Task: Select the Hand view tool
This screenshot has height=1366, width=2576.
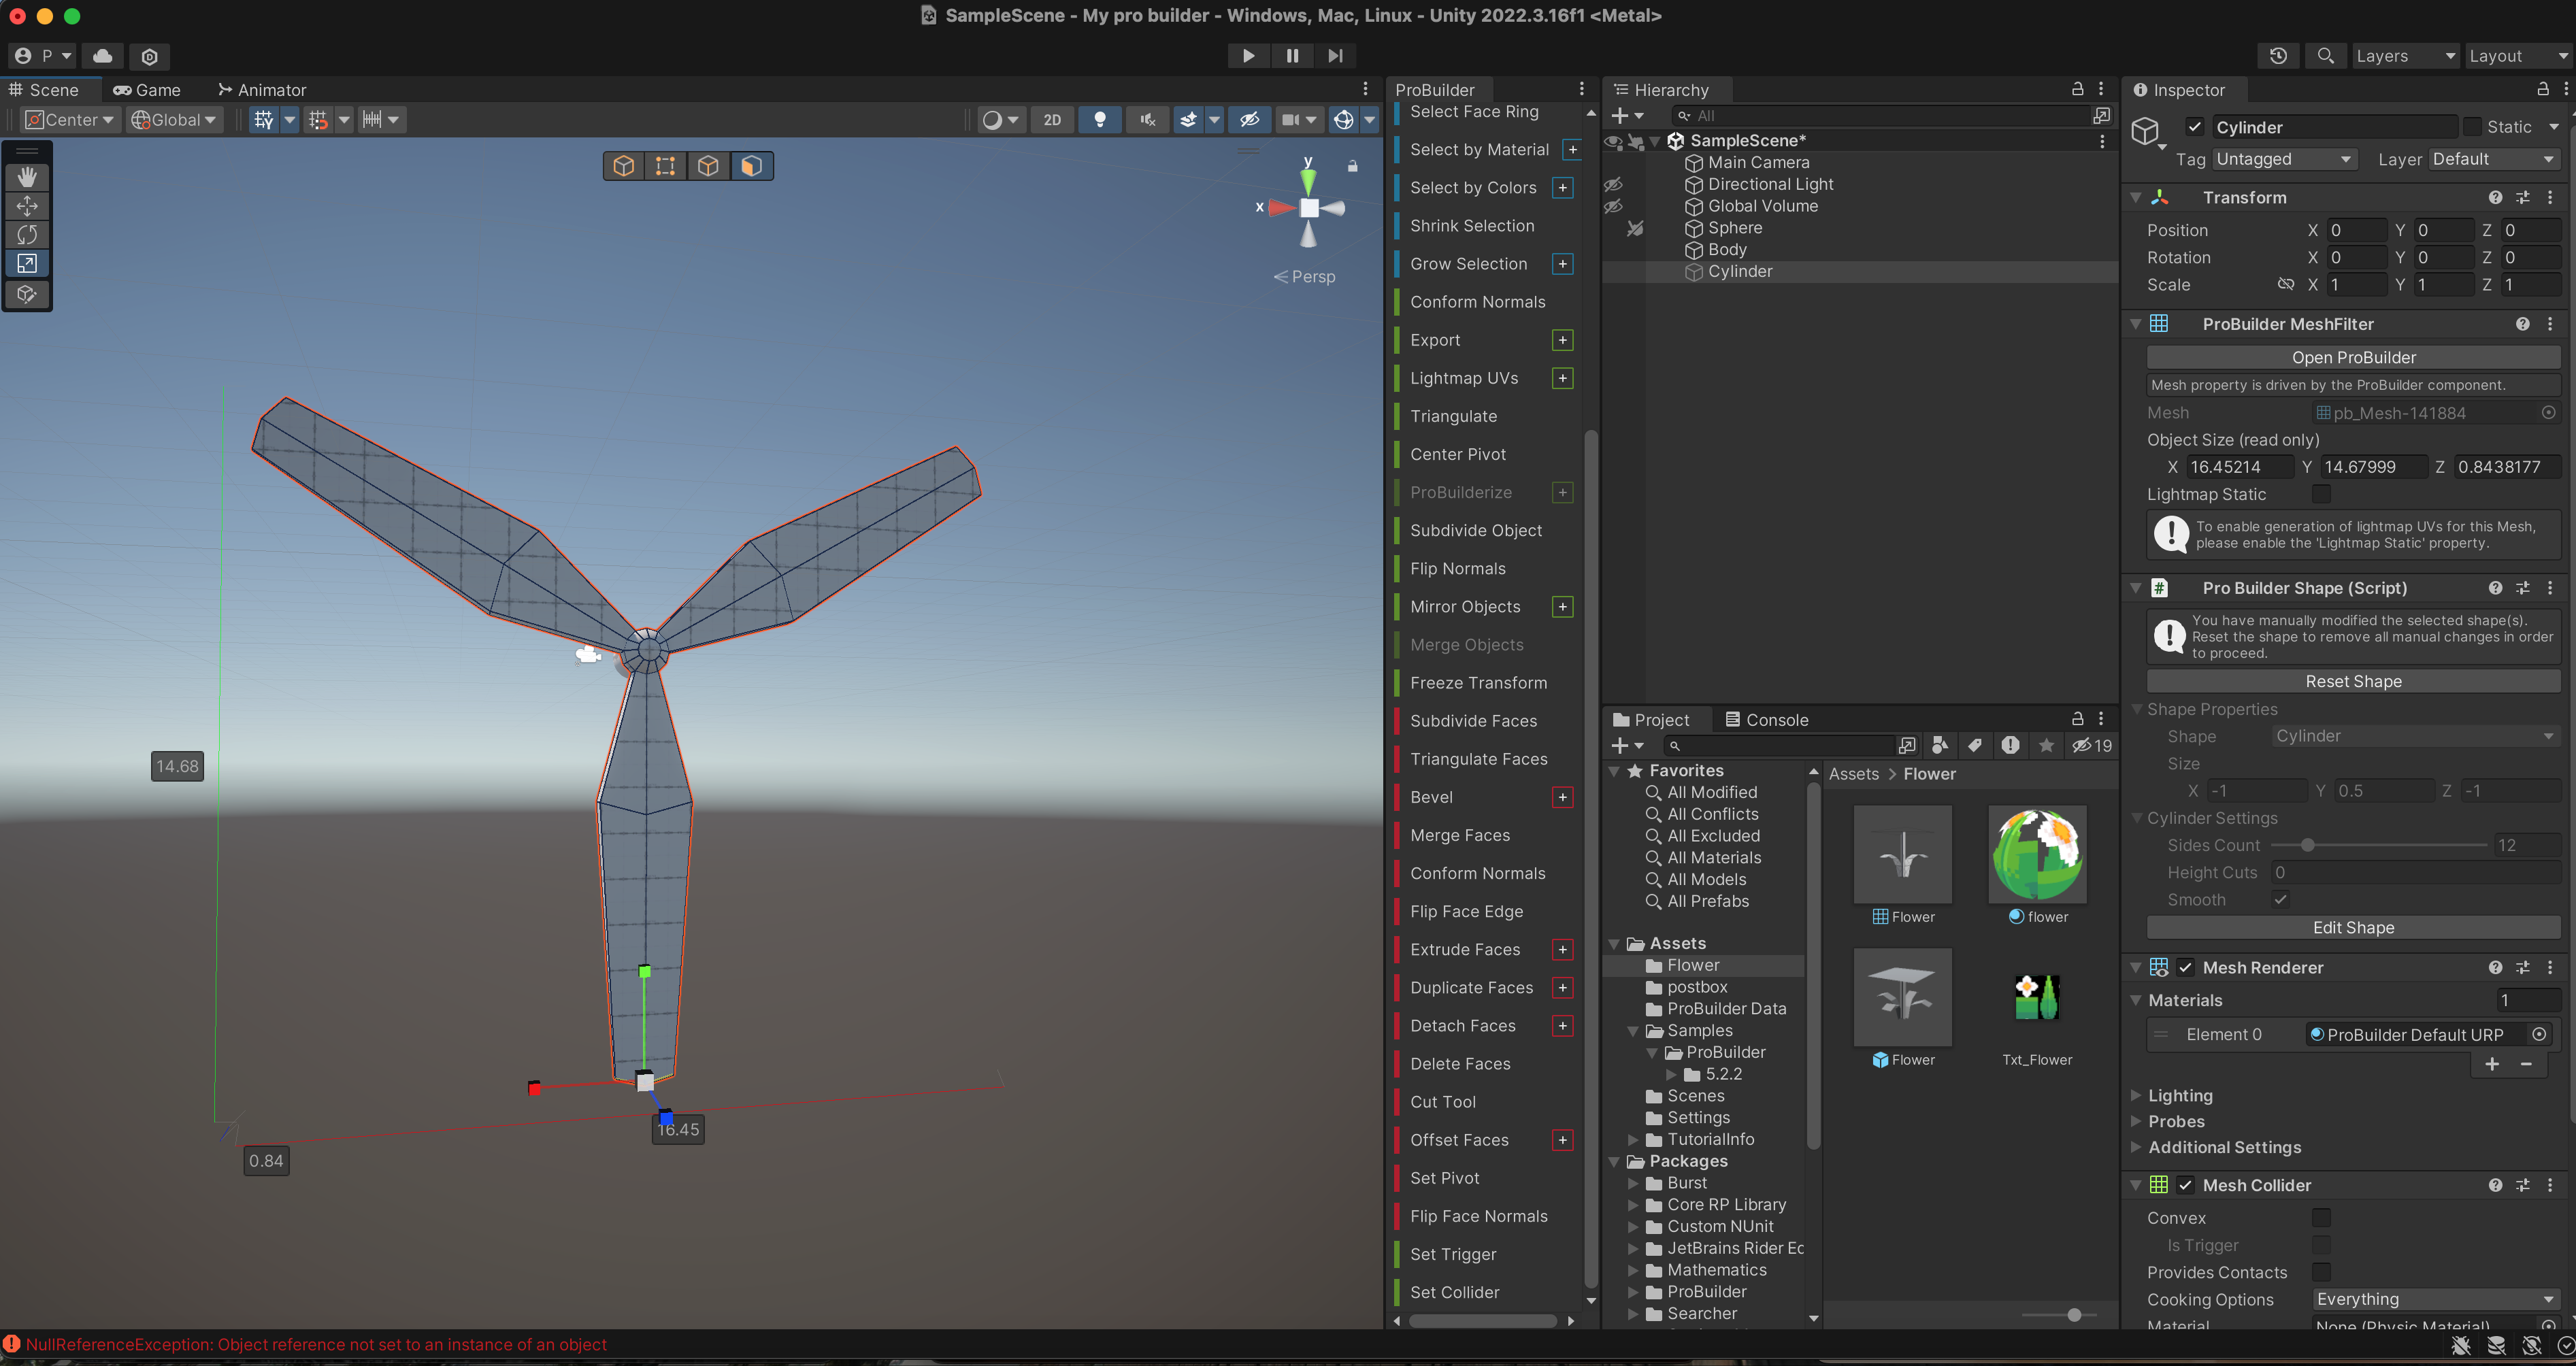Action: [x=27, y=177]
